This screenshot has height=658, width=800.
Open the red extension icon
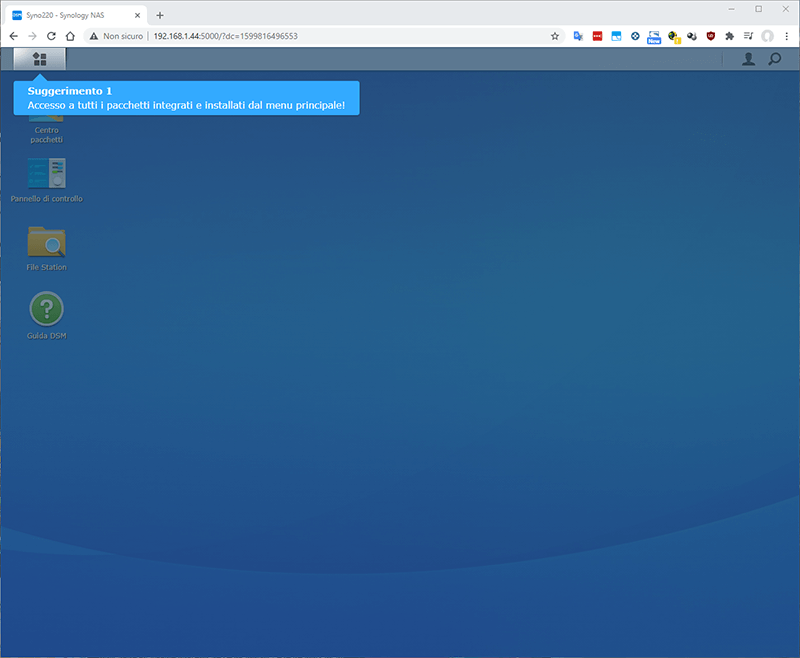(x=597, y=36)
